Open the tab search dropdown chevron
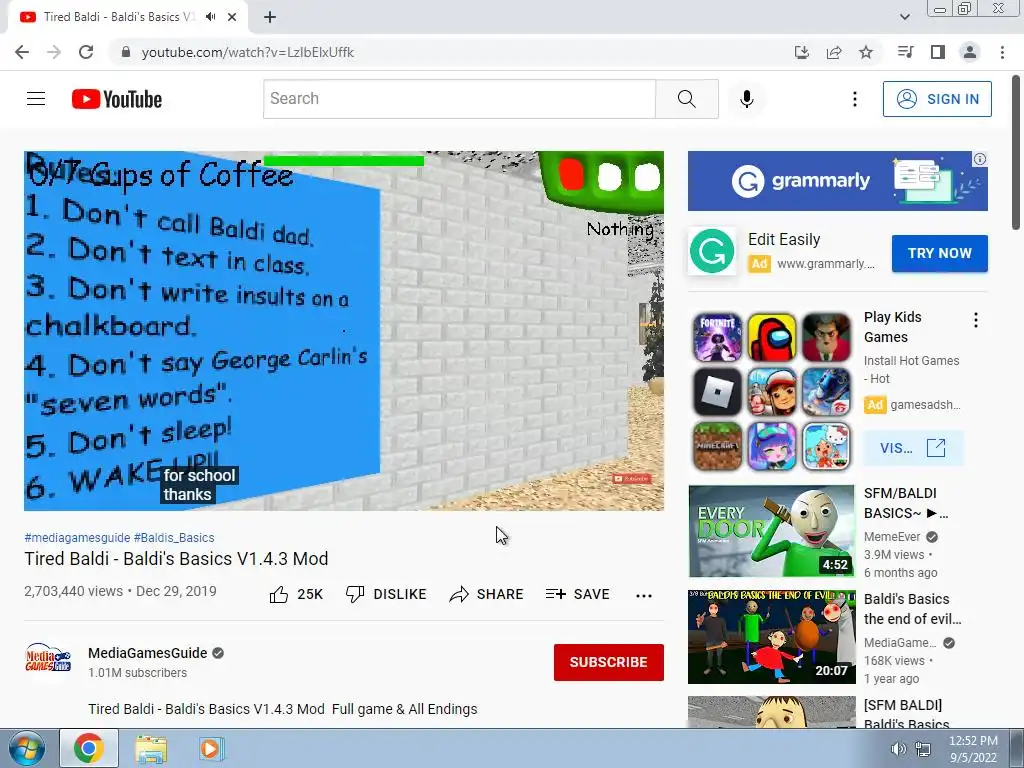1024x768 pixels. click(904, 17)
